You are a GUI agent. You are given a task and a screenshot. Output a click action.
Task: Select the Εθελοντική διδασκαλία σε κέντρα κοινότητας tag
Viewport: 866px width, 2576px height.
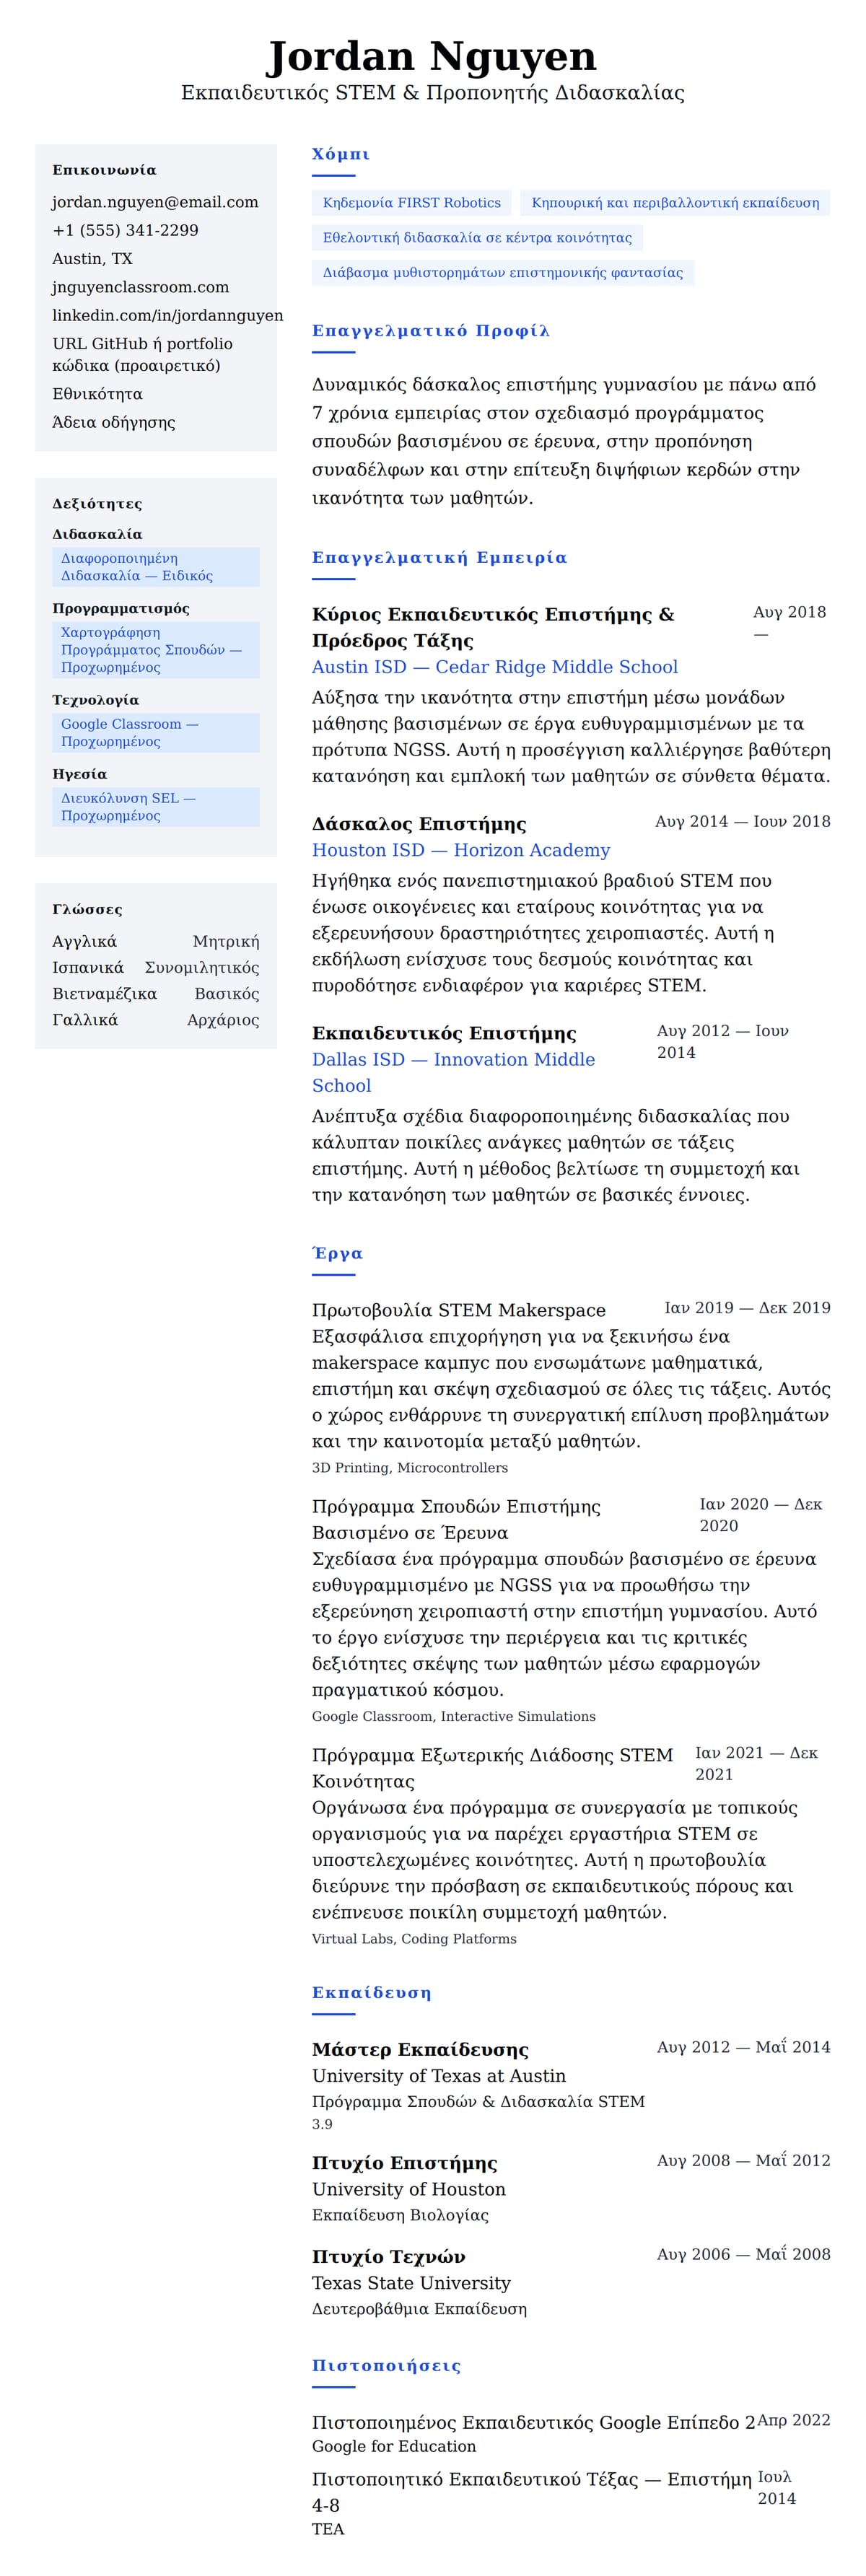click(477, 238)
